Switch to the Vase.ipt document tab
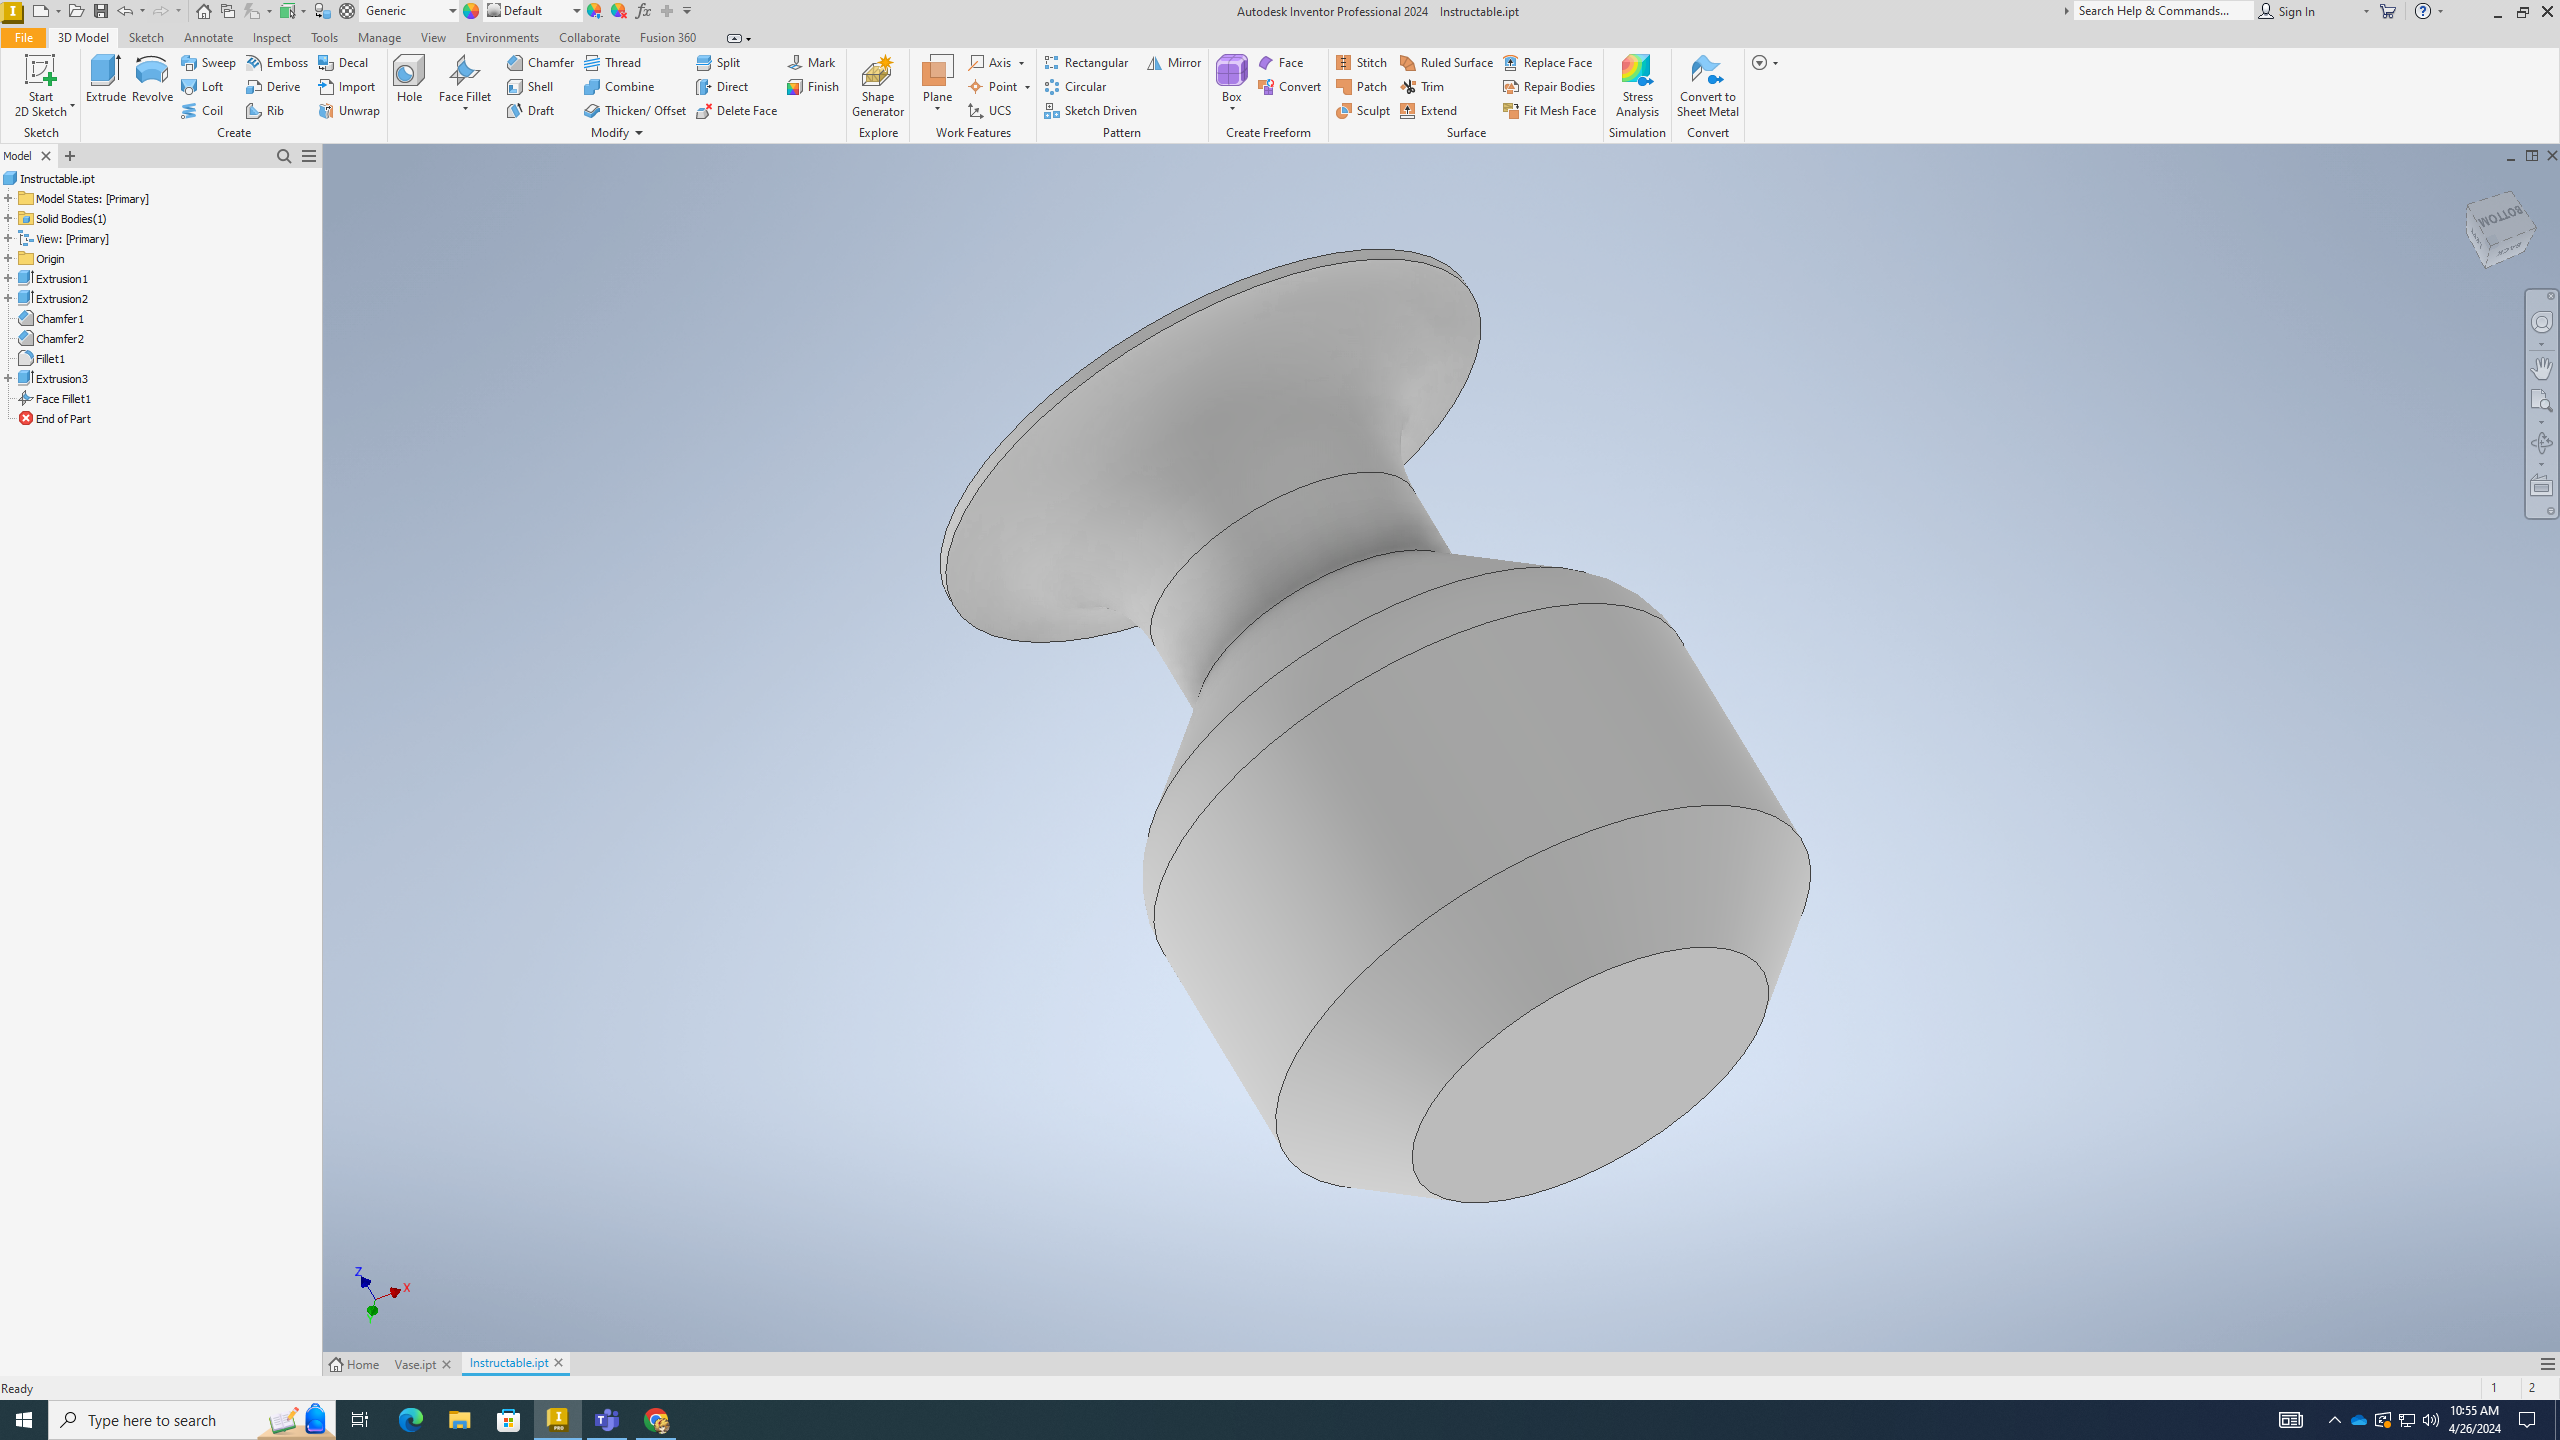 415,1364
